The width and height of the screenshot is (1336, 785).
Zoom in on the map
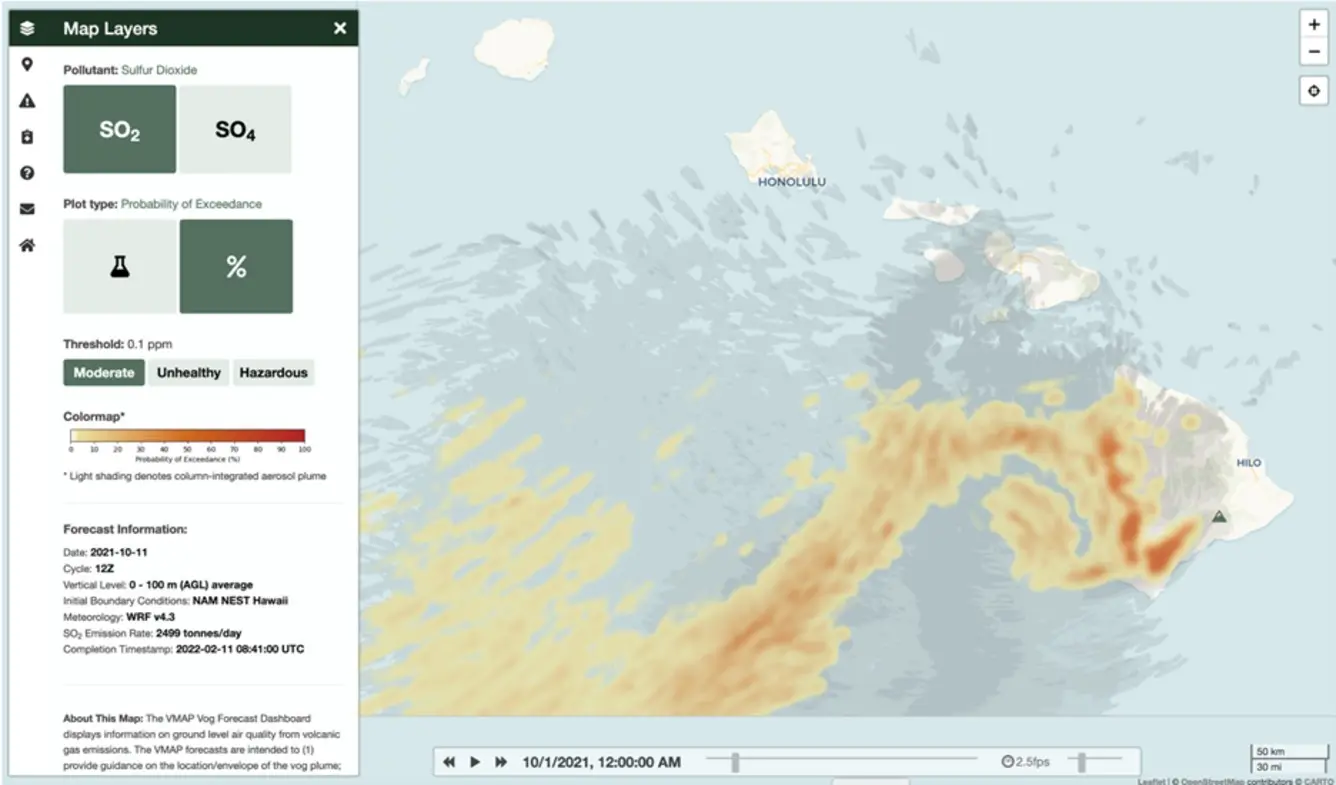click(1314, 25)
